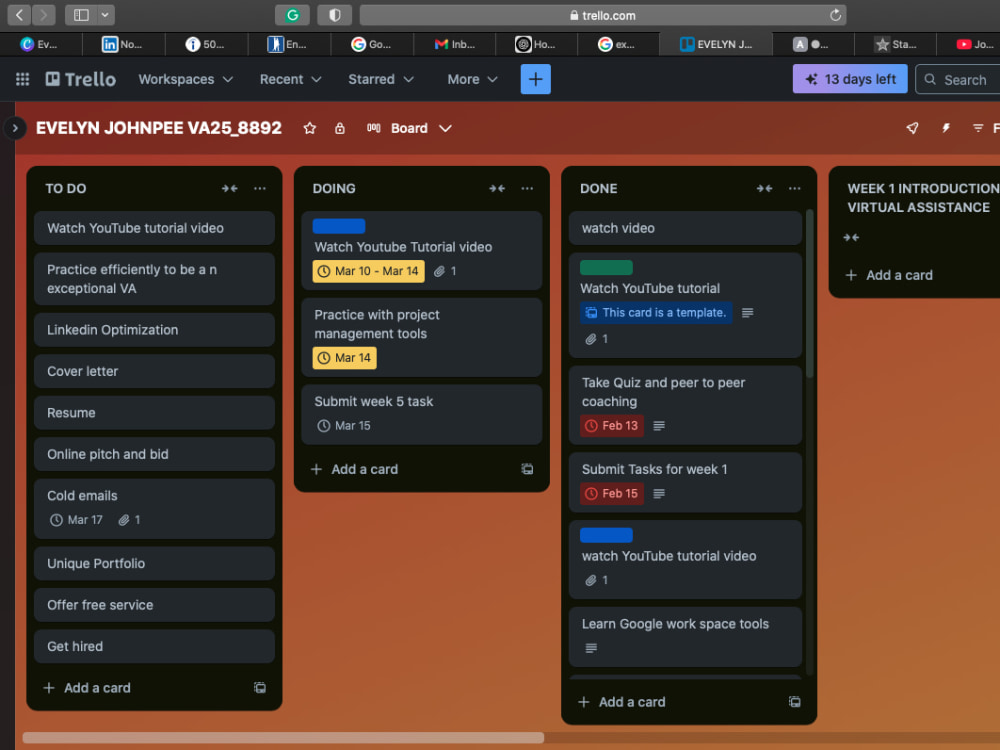The image size is (1000, 750).
Task: Toggle the browser sidebar button
Action: pos(81,15)
